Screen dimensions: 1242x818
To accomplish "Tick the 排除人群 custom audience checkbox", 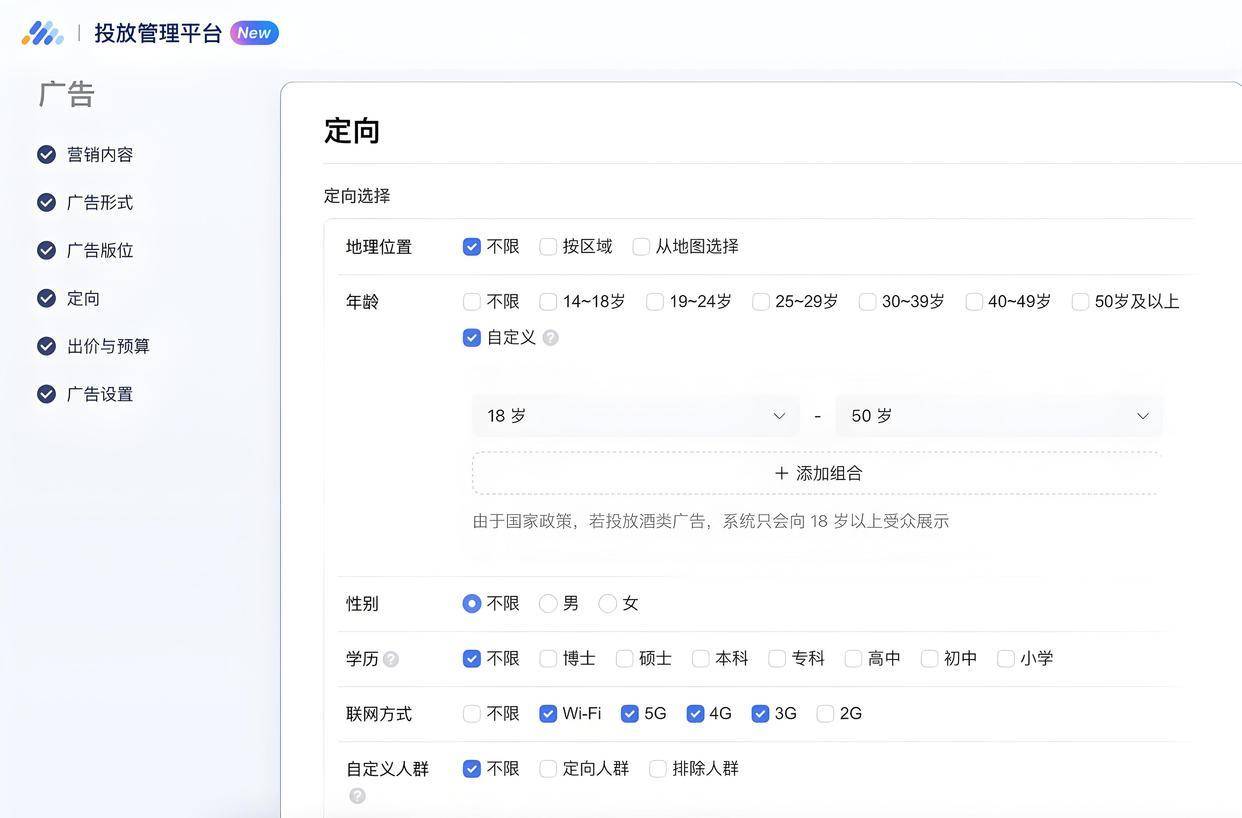I will click(658, 769).
